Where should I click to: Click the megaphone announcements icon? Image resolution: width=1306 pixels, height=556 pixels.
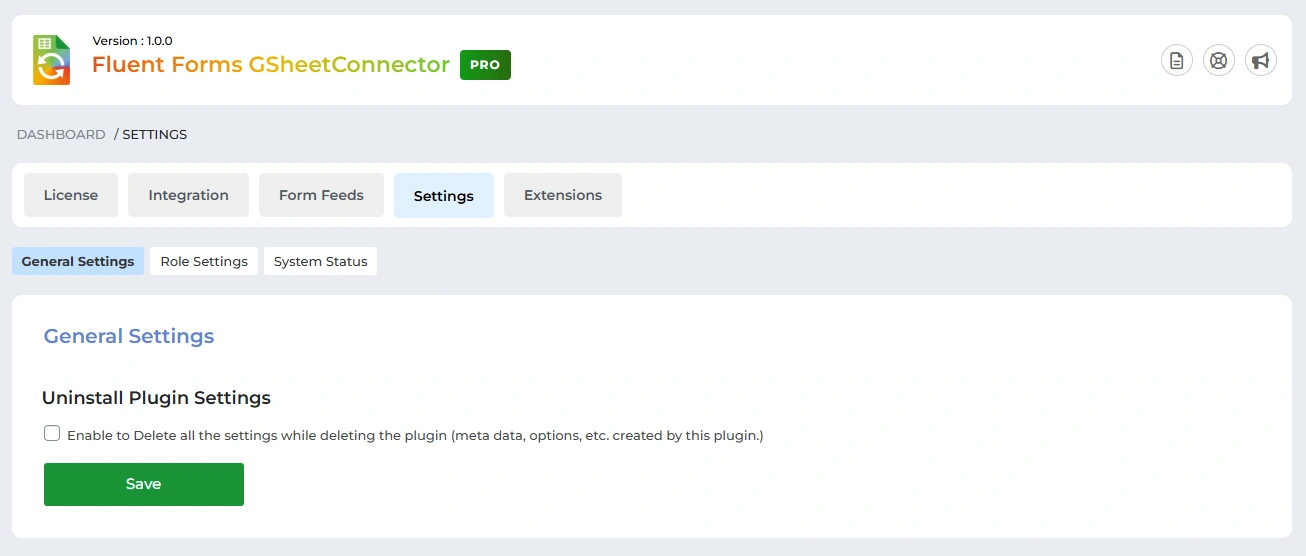click(1260, 61)
